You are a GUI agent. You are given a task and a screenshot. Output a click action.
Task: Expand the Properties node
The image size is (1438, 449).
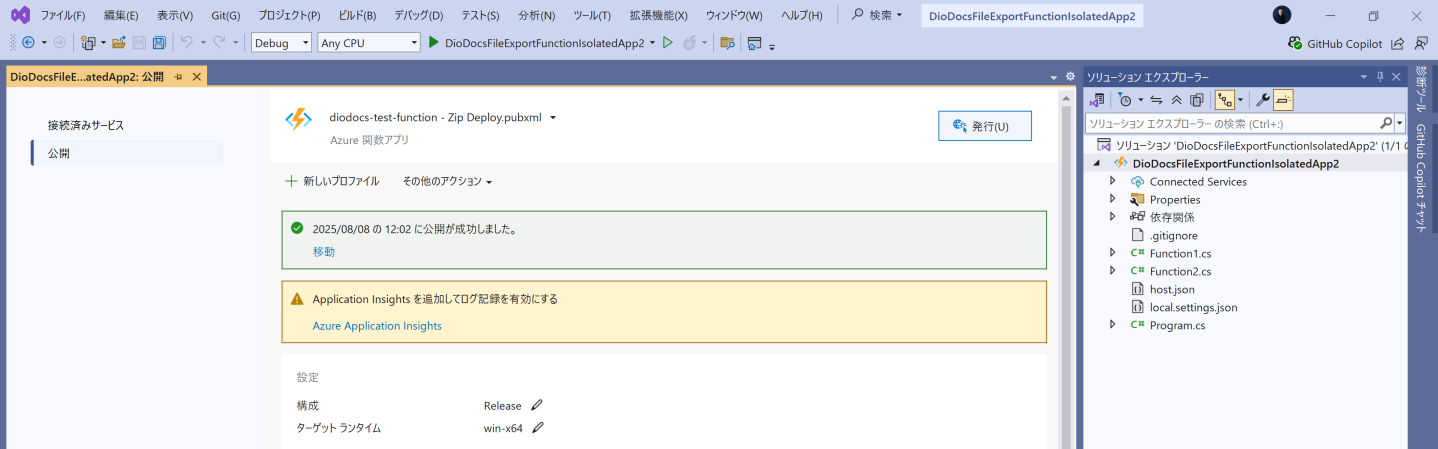pyautogui.click(x=1112, y=199)
